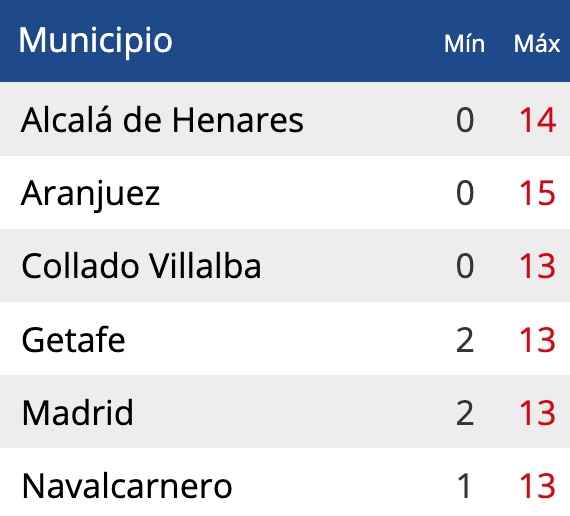570x516 pixels.
Task: Click Navalcarnero minimum value 1
Action: (464, 485)
